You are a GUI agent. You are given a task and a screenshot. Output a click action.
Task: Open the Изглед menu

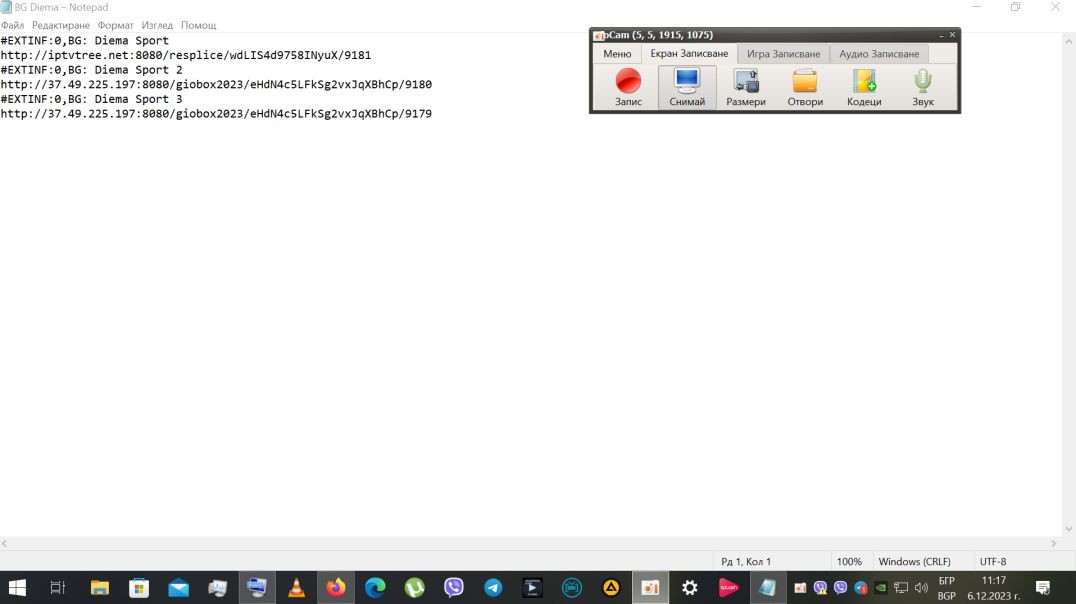pyautogui.click(x=157, y=25)
